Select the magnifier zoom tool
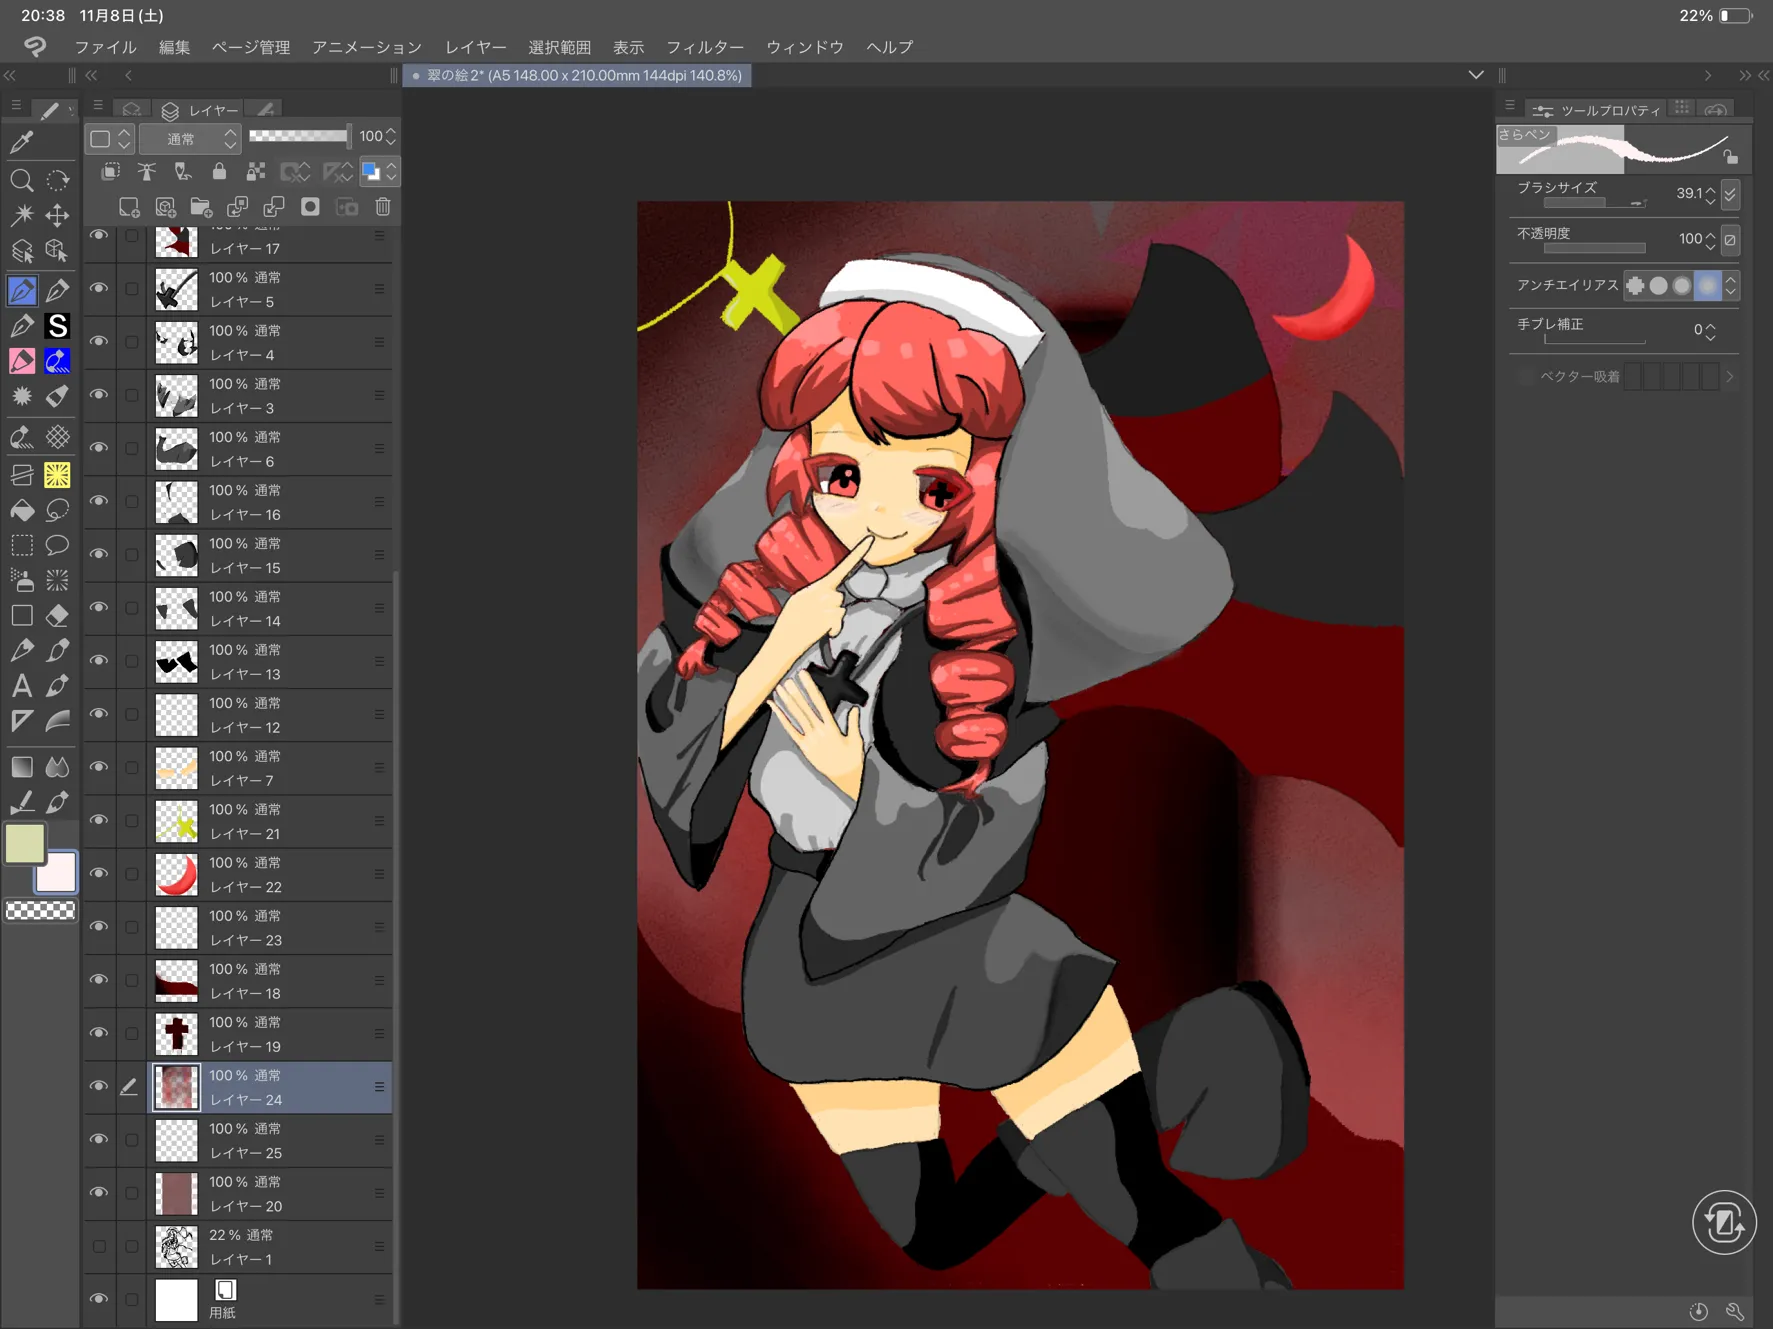The width and height of the screenshot is (1773, 1329). click(x=21, y=180)
